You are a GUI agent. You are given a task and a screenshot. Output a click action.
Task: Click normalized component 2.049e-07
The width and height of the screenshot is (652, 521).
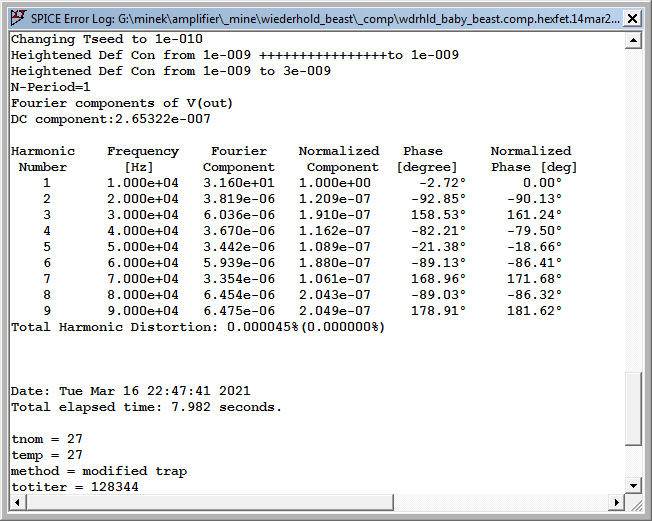335,311
